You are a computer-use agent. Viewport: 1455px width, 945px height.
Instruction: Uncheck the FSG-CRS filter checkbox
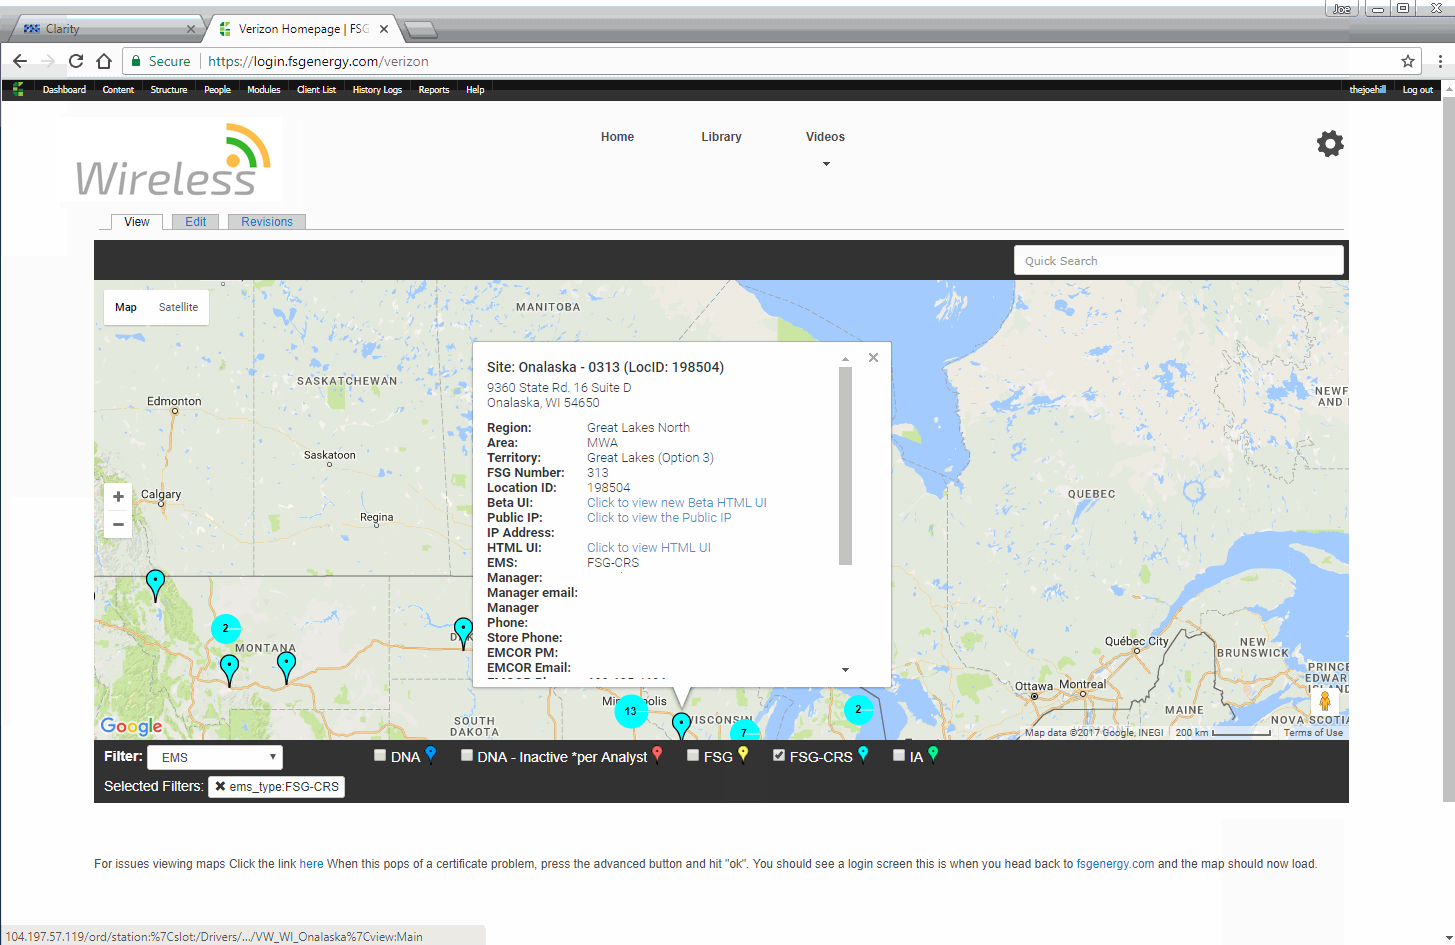pos(779,756)
